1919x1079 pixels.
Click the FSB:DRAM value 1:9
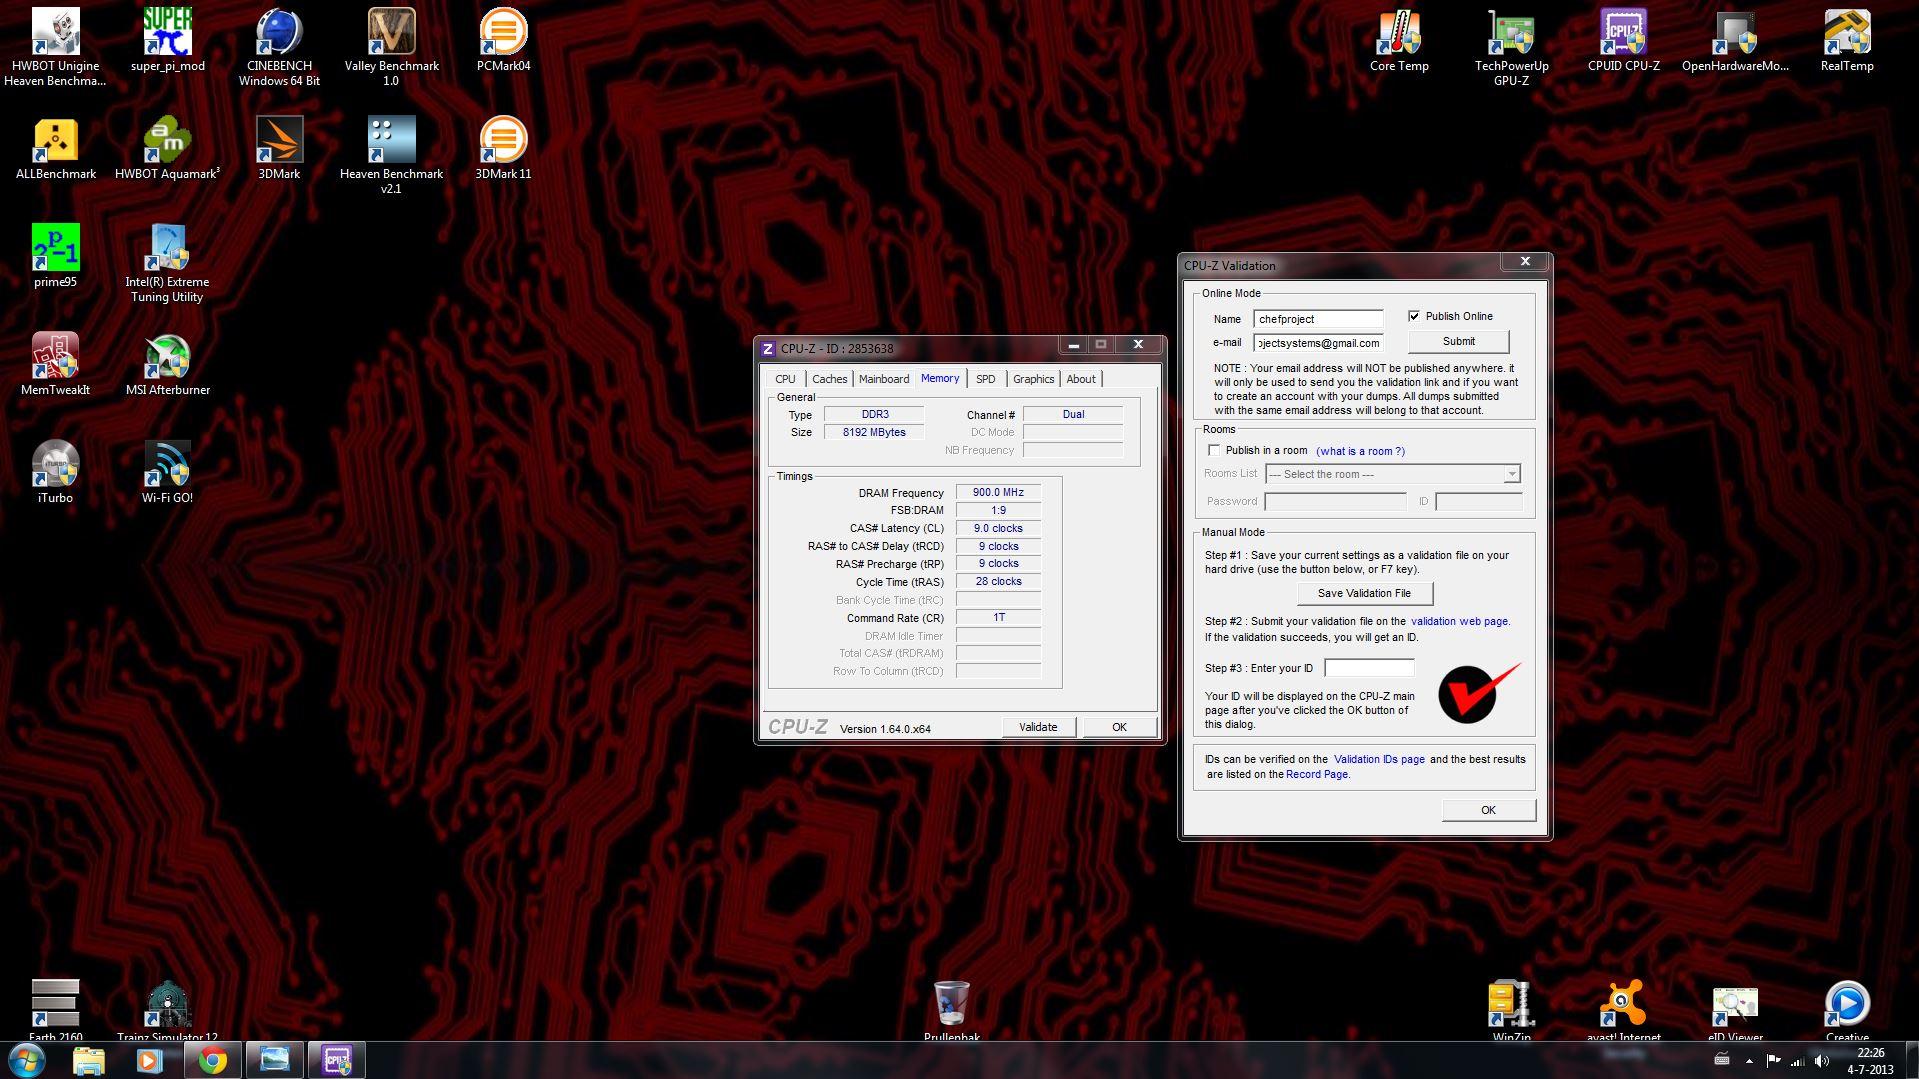(998, 510)
